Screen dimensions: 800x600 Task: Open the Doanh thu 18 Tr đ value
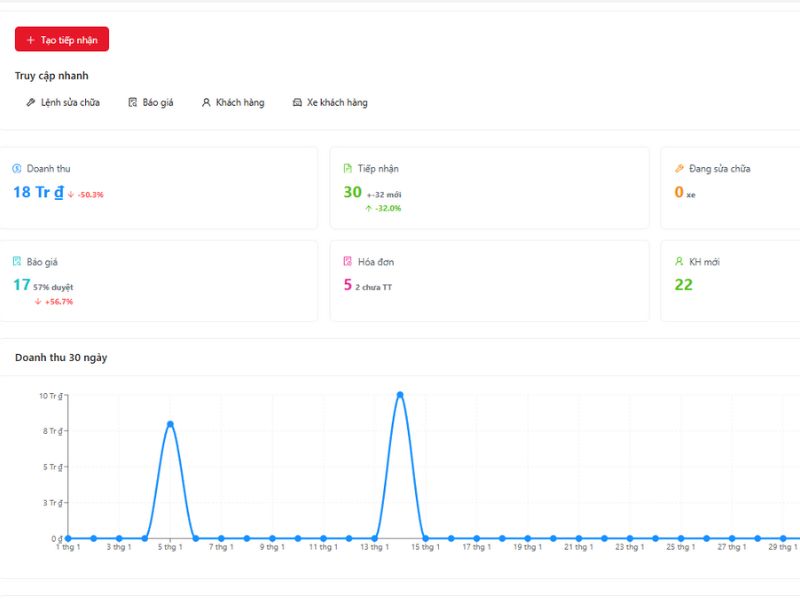(38, 192)
